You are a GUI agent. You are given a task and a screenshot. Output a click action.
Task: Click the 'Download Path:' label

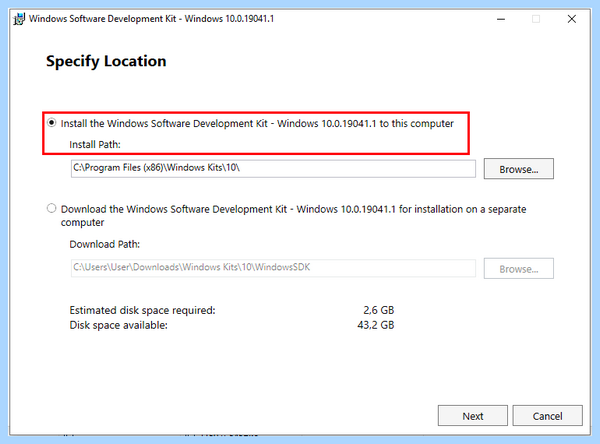tap(104, 244)
